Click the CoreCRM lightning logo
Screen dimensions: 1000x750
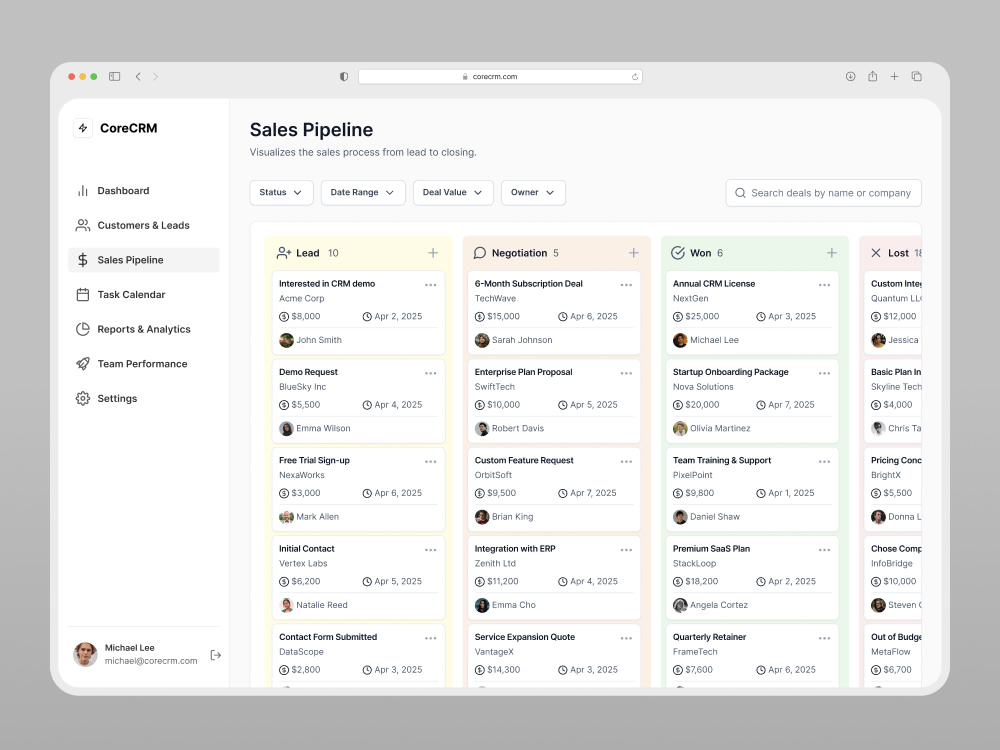(x=84, y=128)
